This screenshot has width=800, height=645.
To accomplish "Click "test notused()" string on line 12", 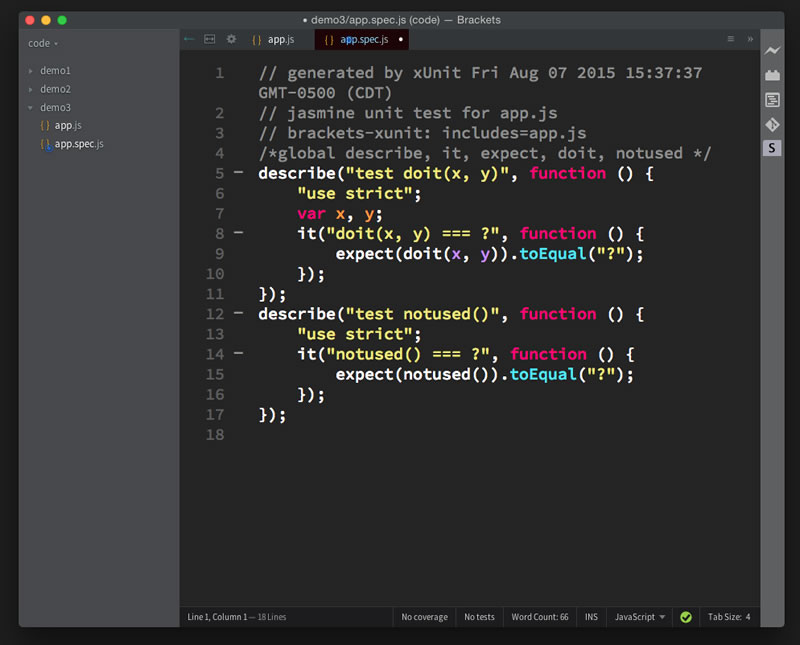I will [422, 314].
